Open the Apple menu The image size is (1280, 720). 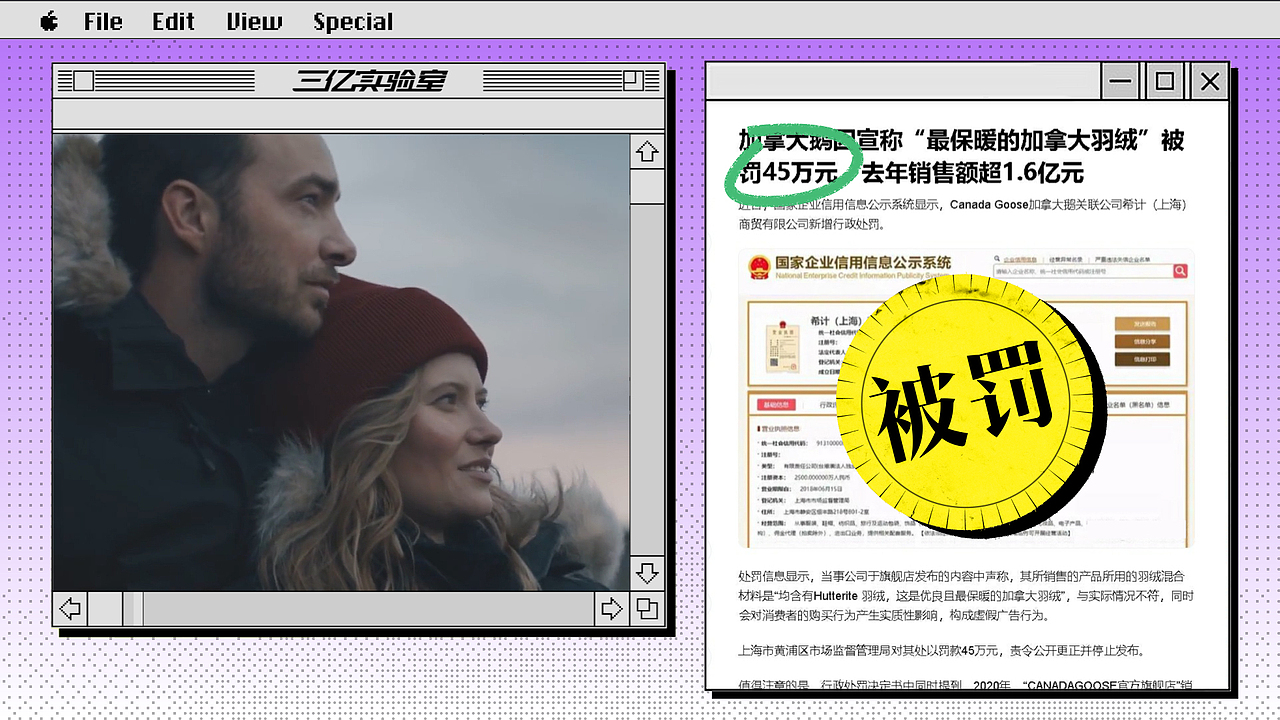pos(49,21)
